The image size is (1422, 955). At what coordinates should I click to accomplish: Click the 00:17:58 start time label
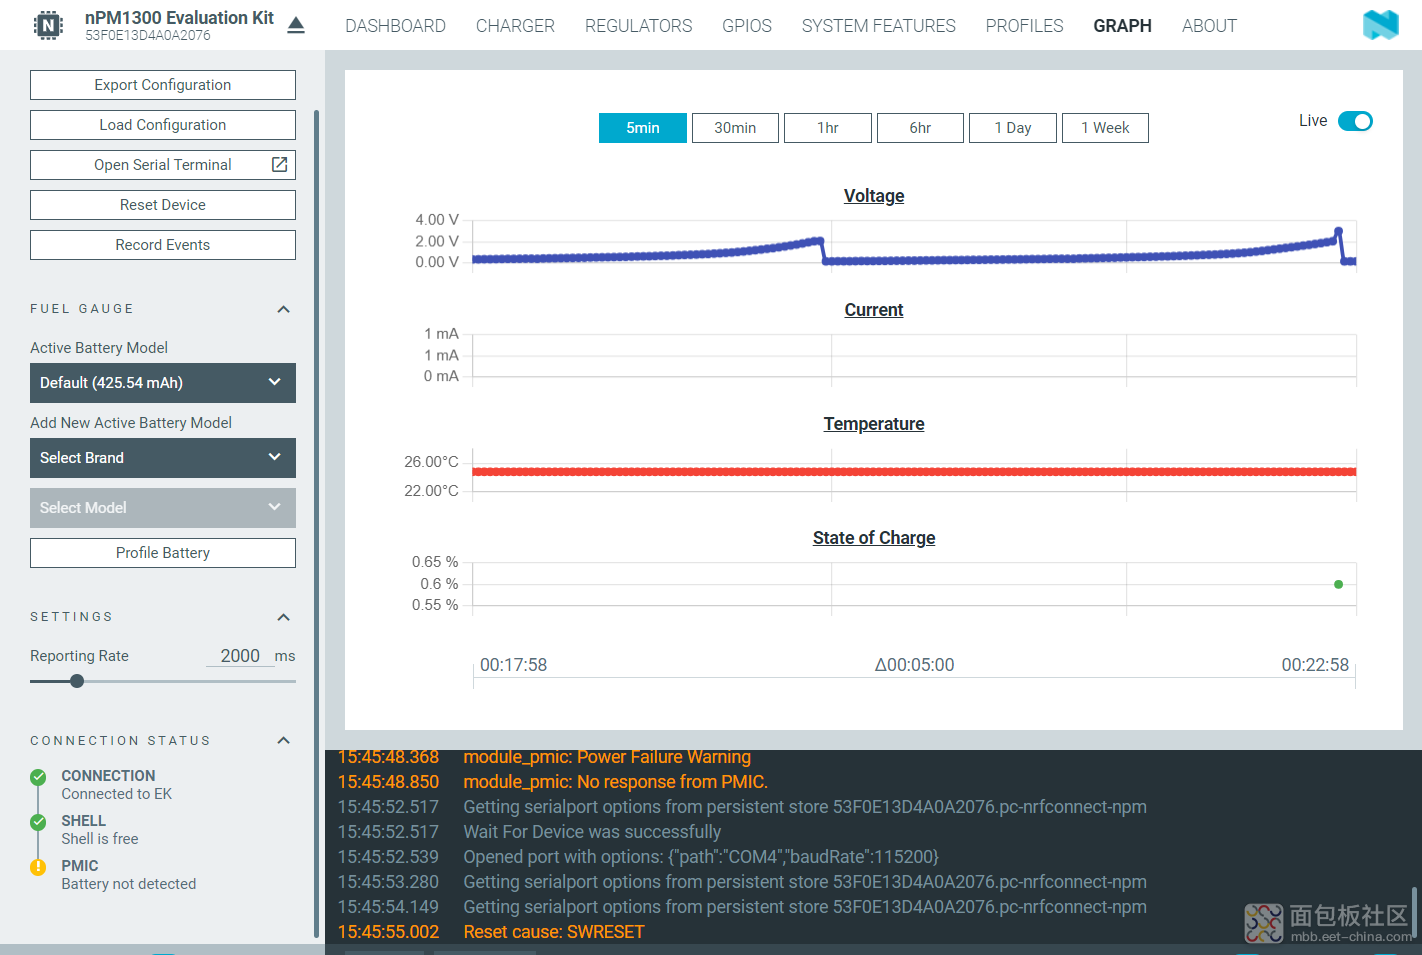pyautogui.click(x=513, y=665)
